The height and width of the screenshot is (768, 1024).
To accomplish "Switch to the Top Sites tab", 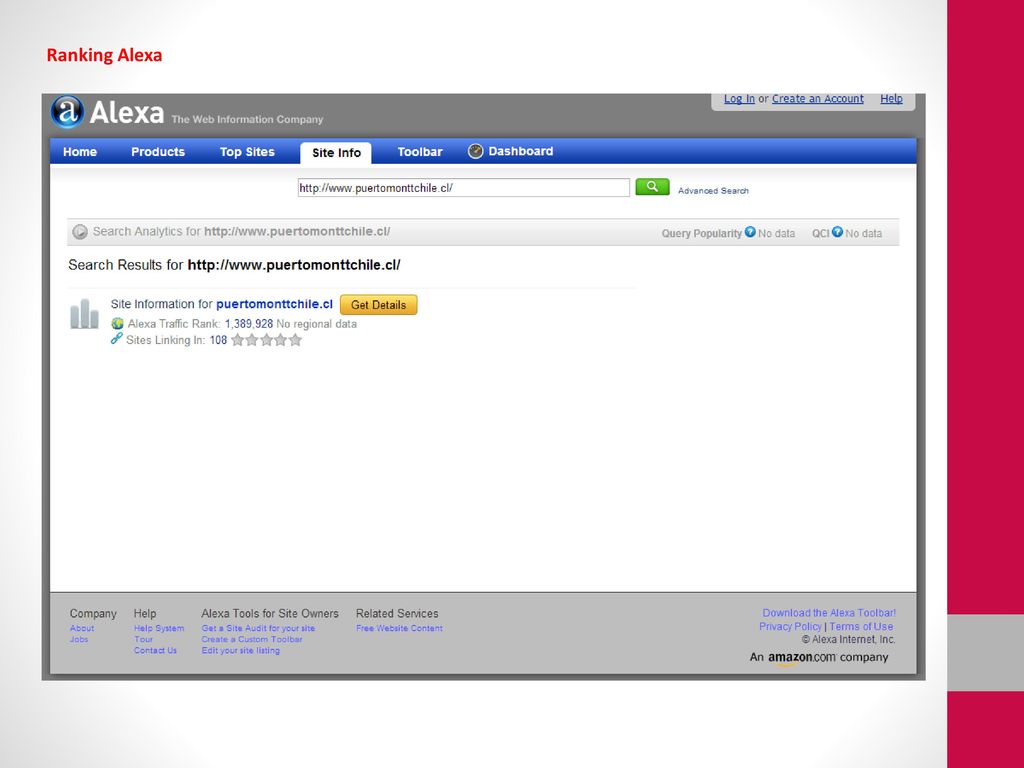I will 247,152.
